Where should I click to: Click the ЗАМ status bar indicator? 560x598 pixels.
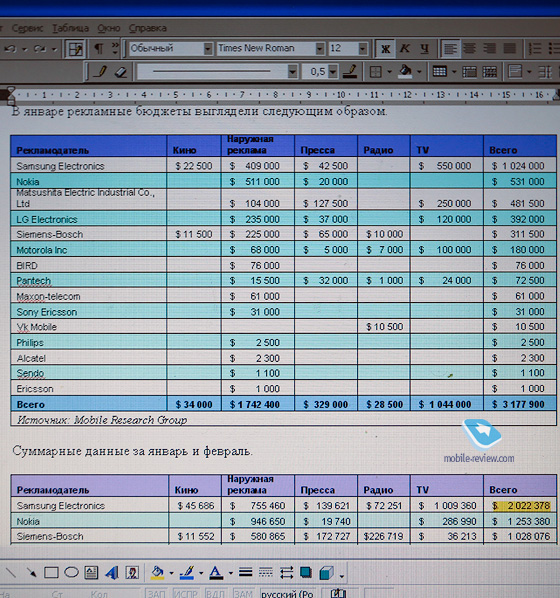tap(243, 593)
